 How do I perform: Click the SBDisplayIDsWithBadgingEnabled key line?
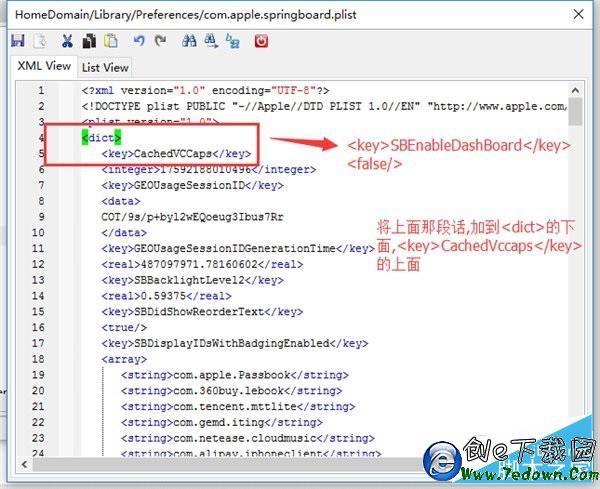tap(235, 344)
